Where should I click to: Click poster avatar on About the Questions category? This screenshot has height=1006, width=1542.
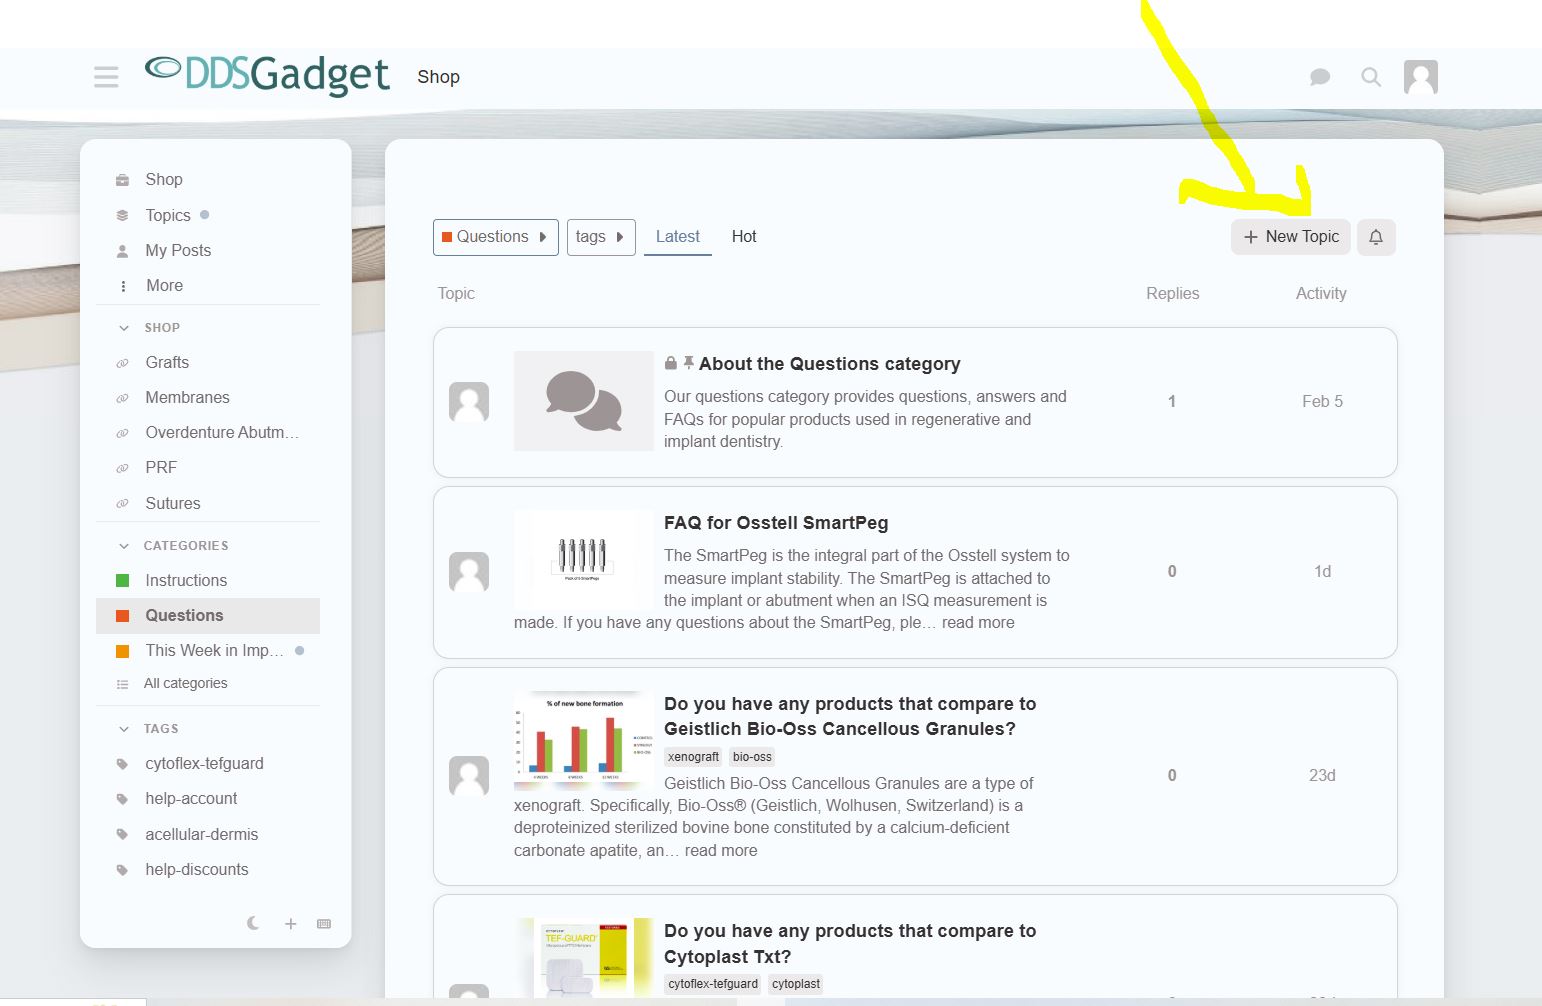pyautogui.click(x=469, y=402)
